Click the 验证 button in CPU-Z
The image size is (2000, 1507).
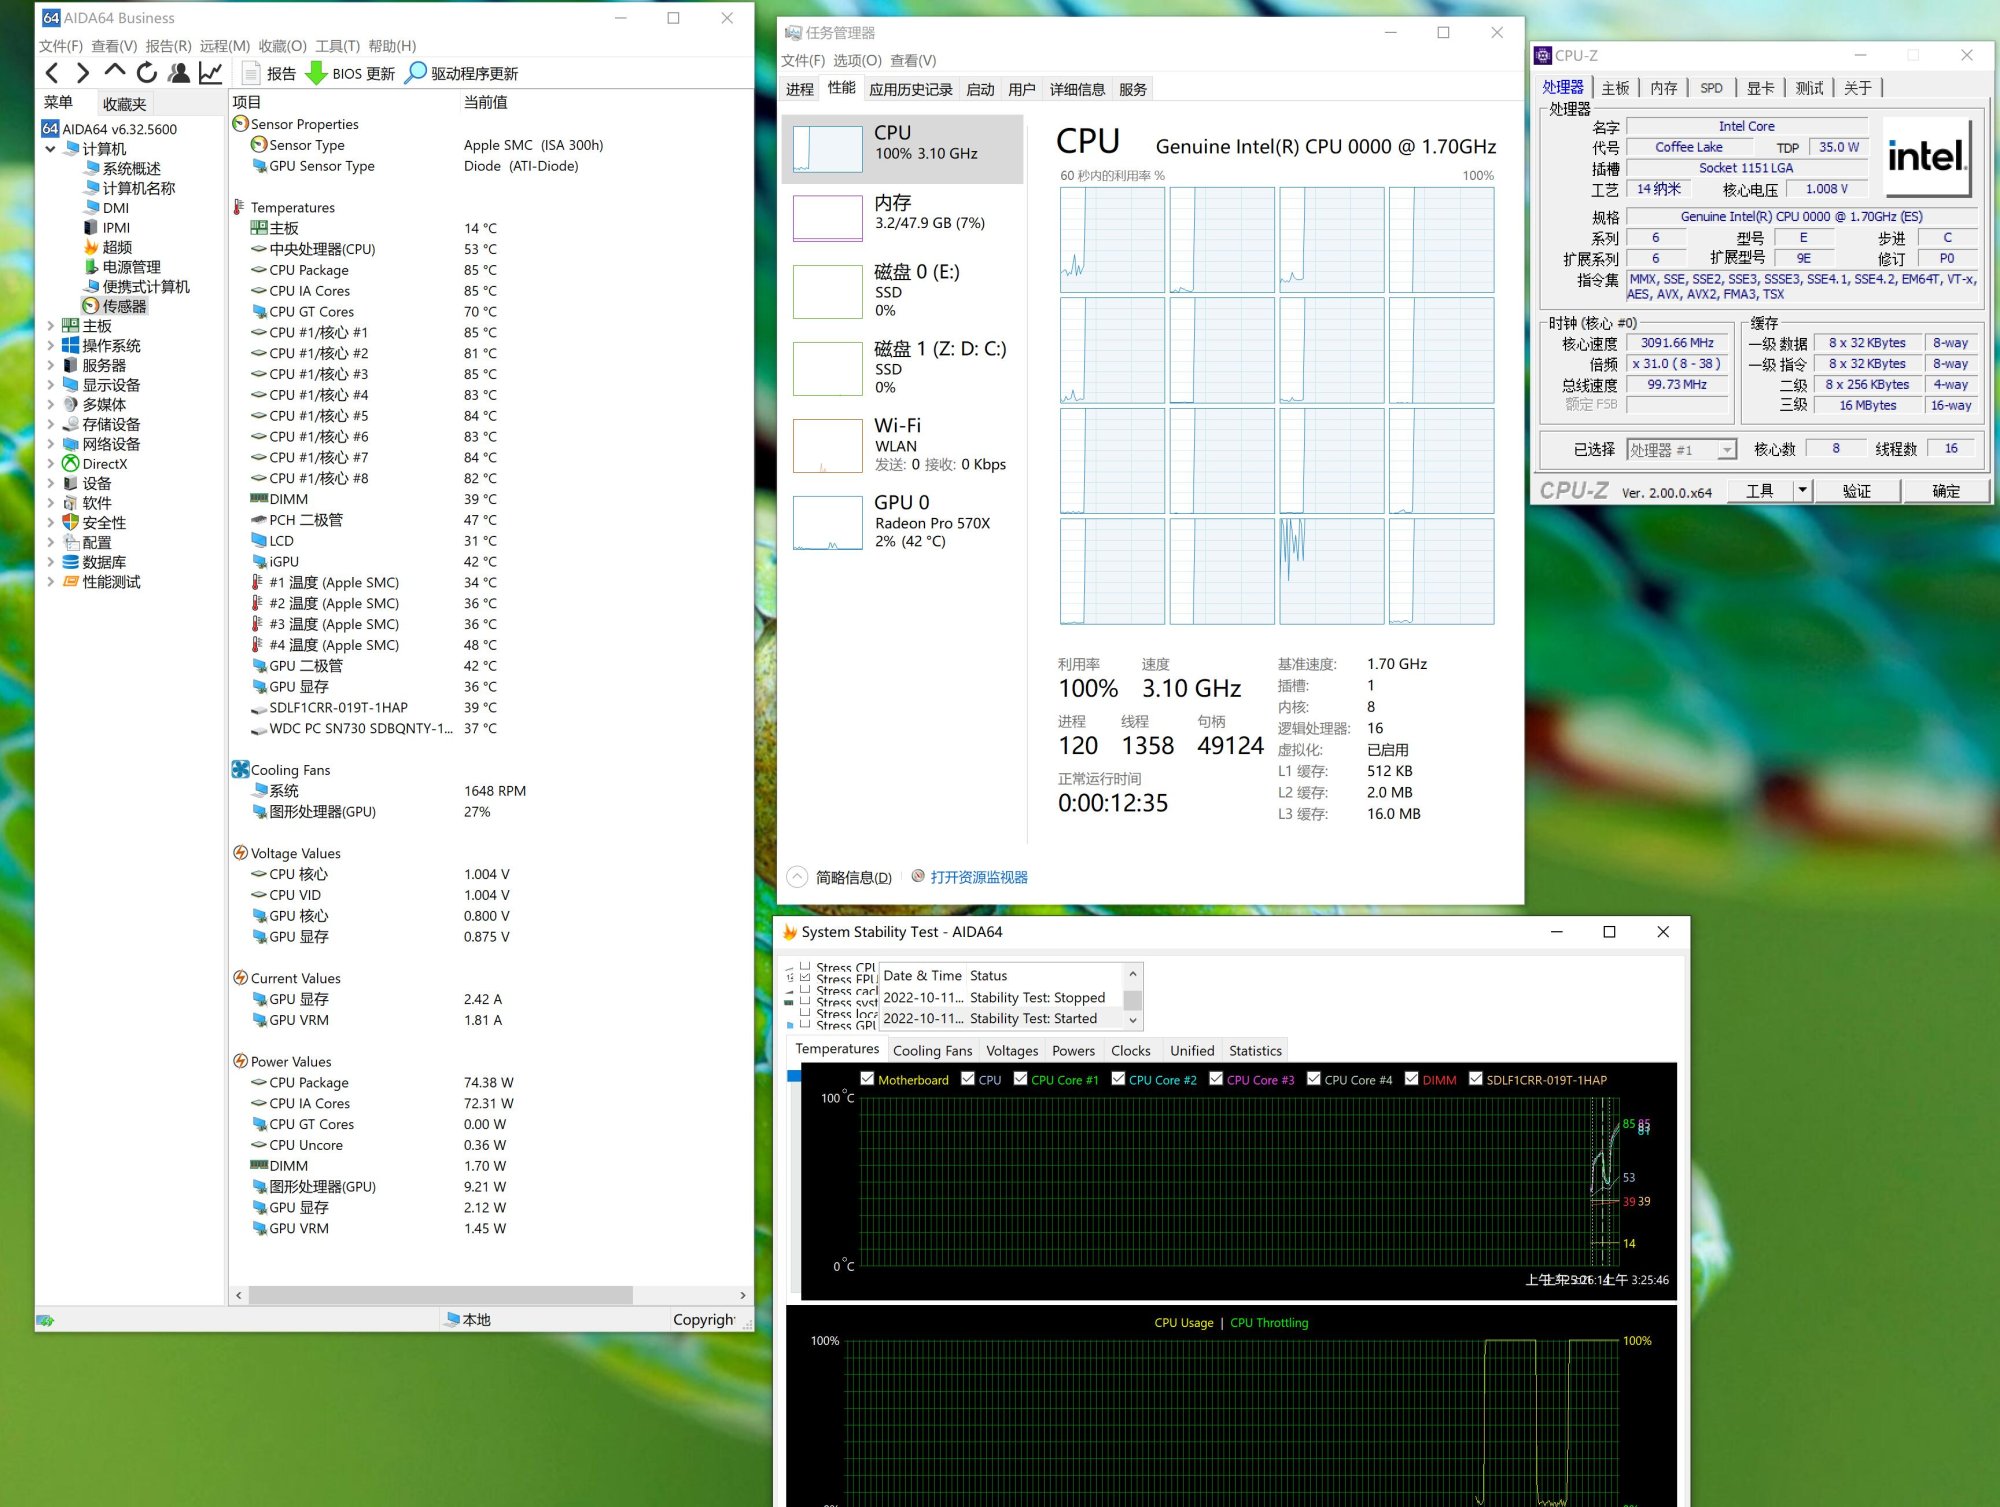point(1856,491)
